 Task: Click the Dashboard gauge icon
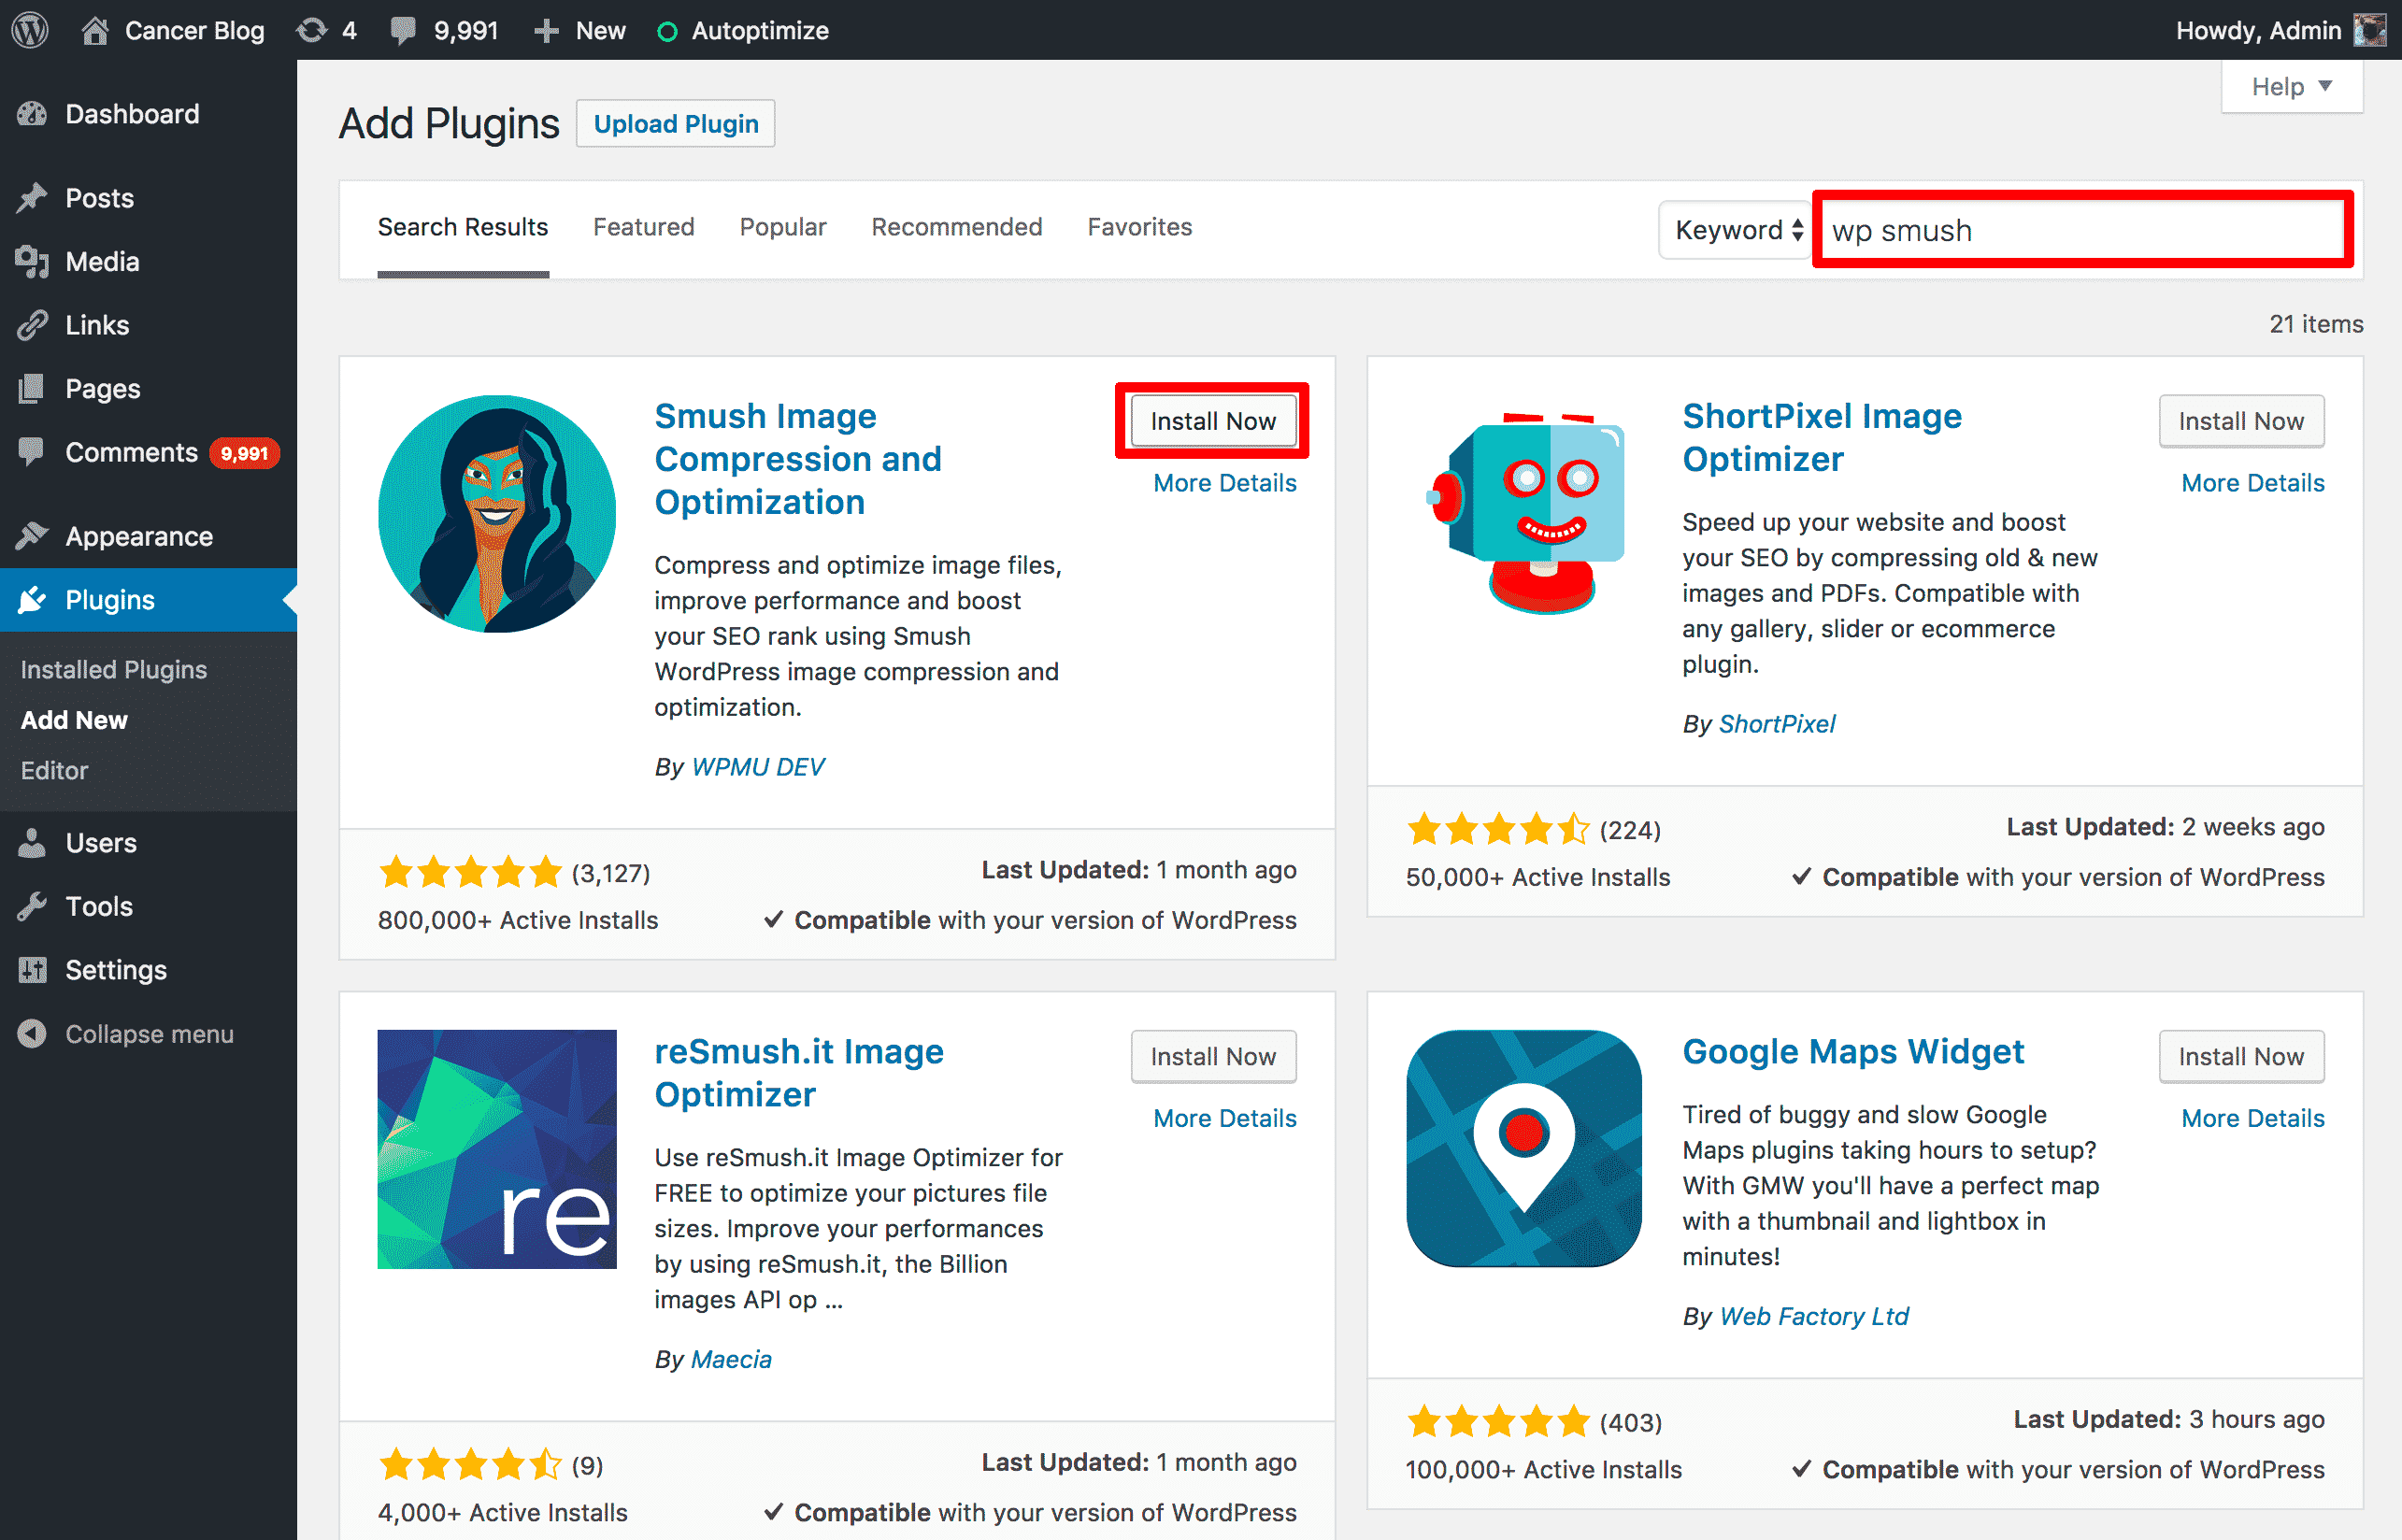pos(32,114)
